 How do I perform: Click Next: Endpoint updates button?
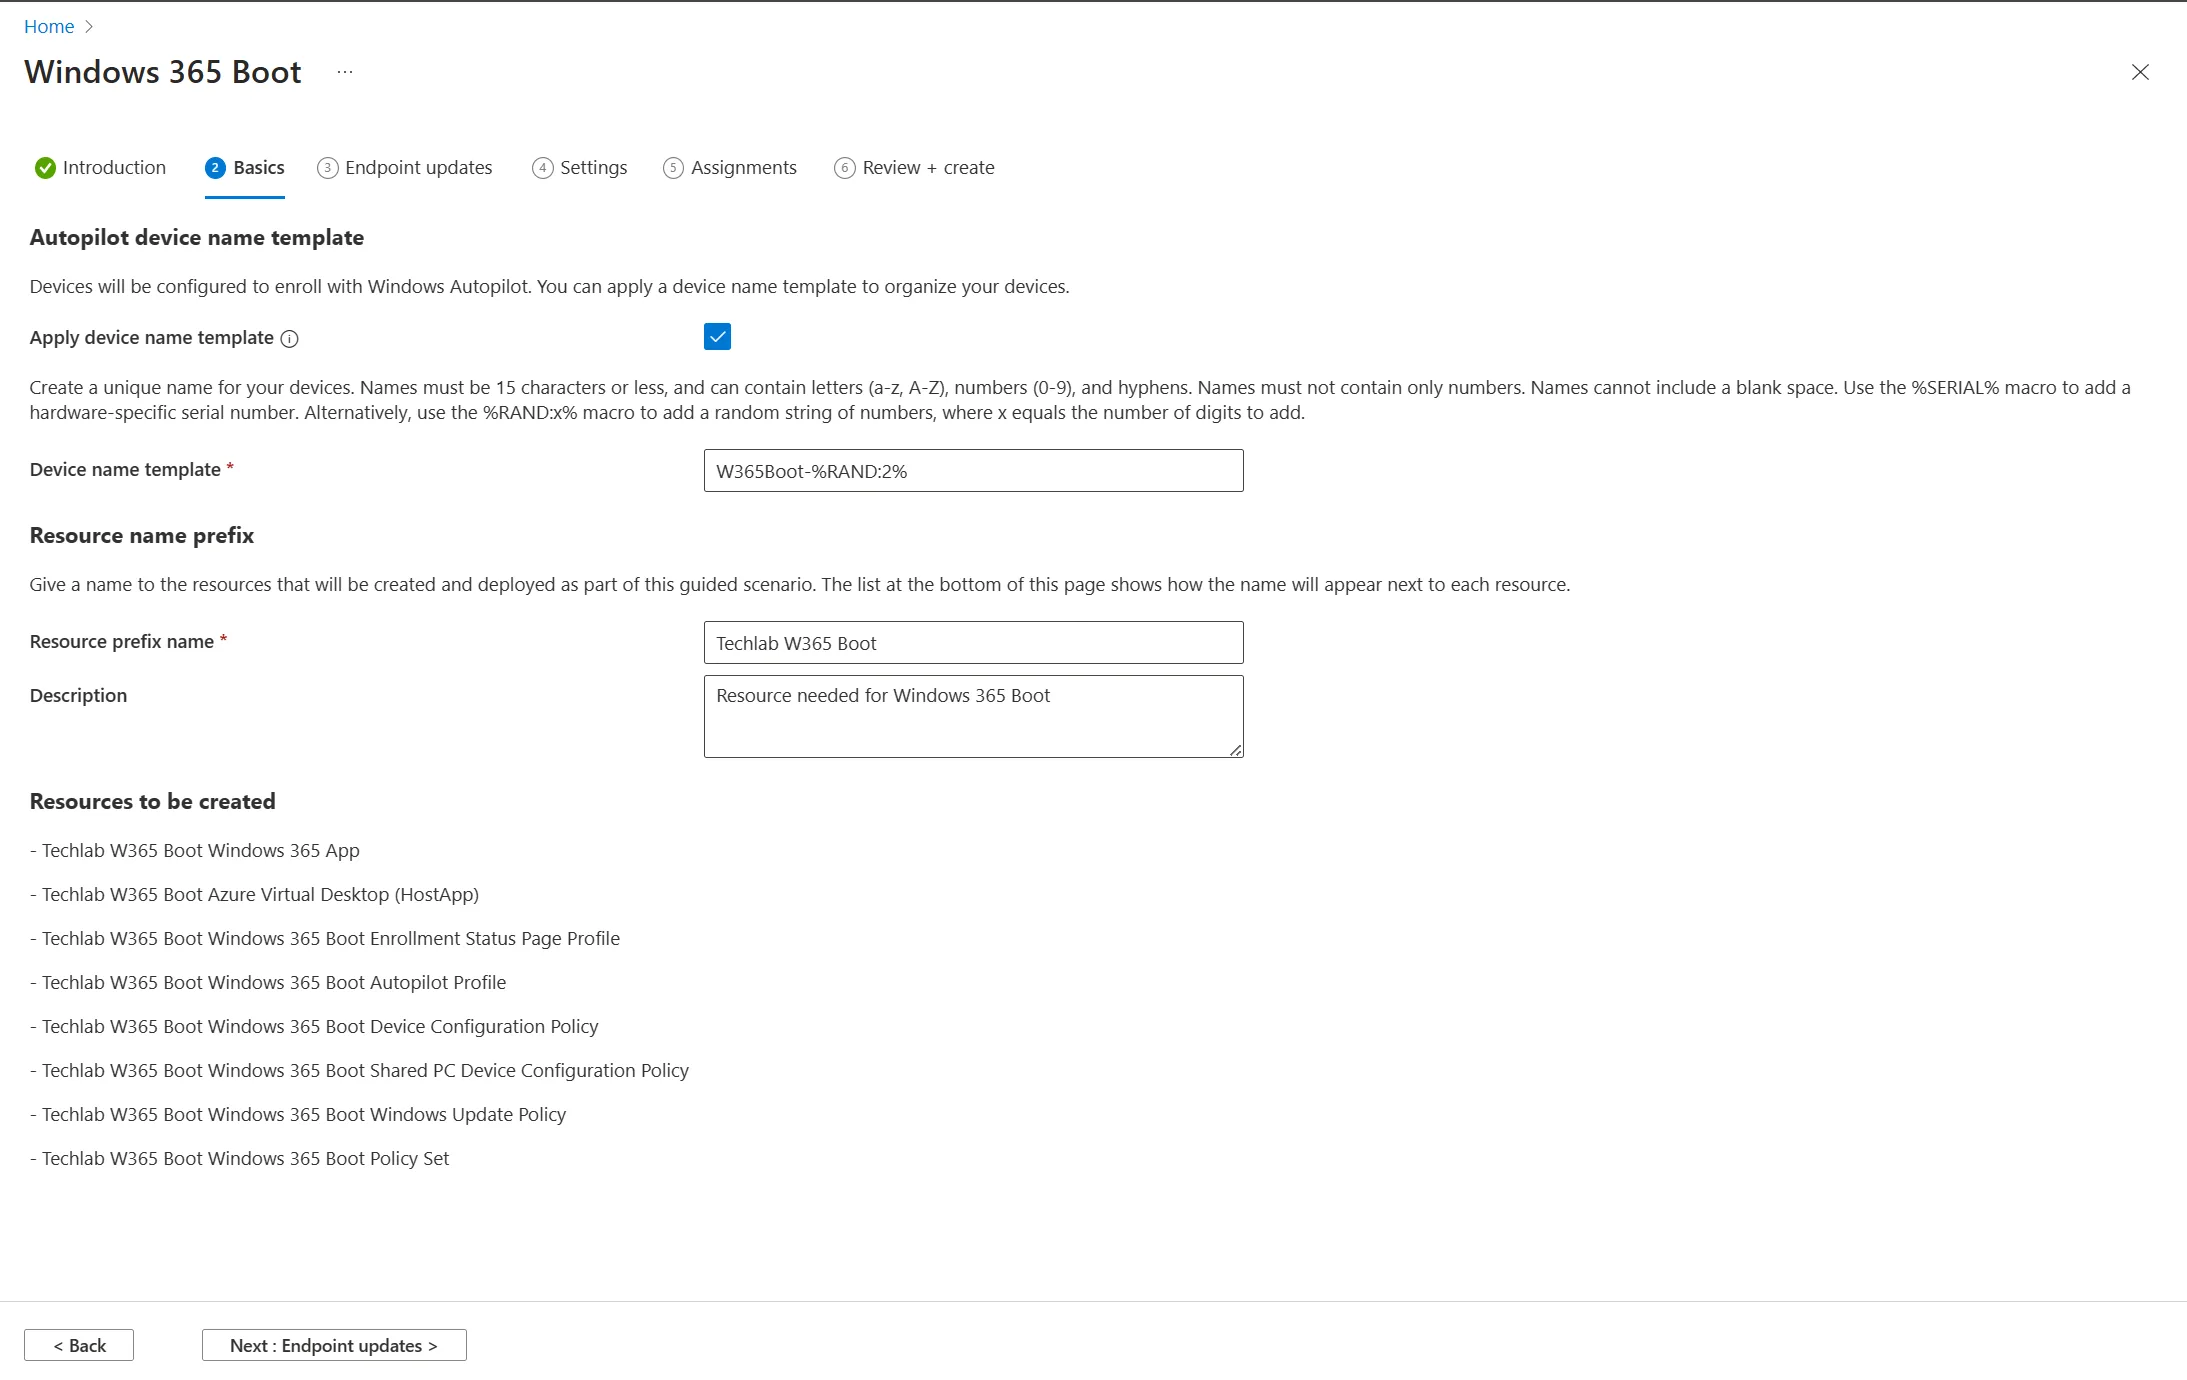[334, 1345]
